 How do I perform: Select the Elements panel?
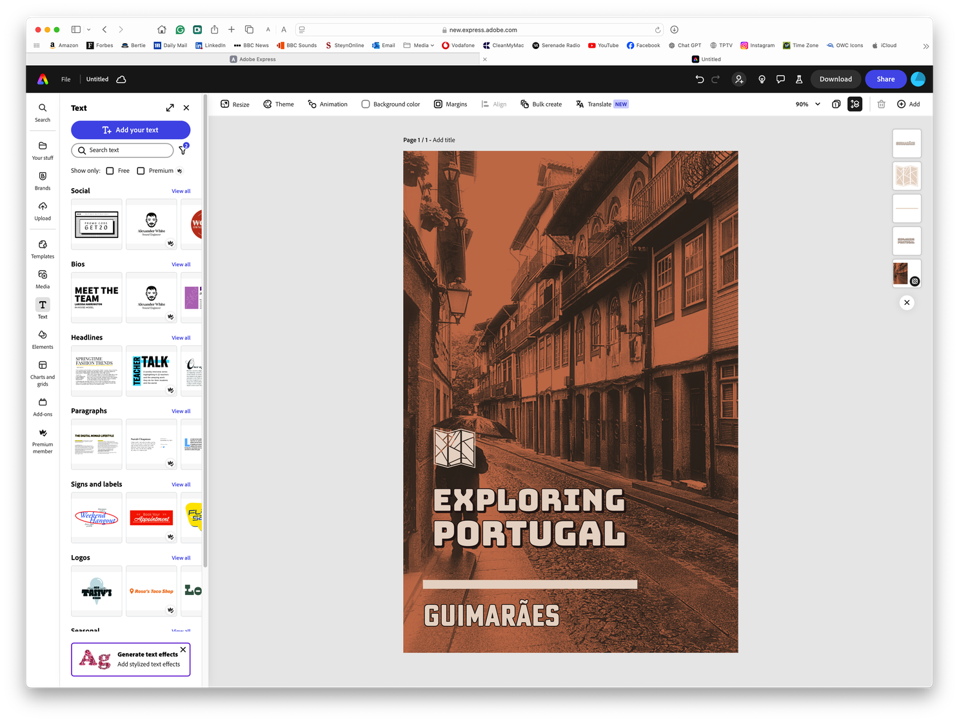[42, 338]
